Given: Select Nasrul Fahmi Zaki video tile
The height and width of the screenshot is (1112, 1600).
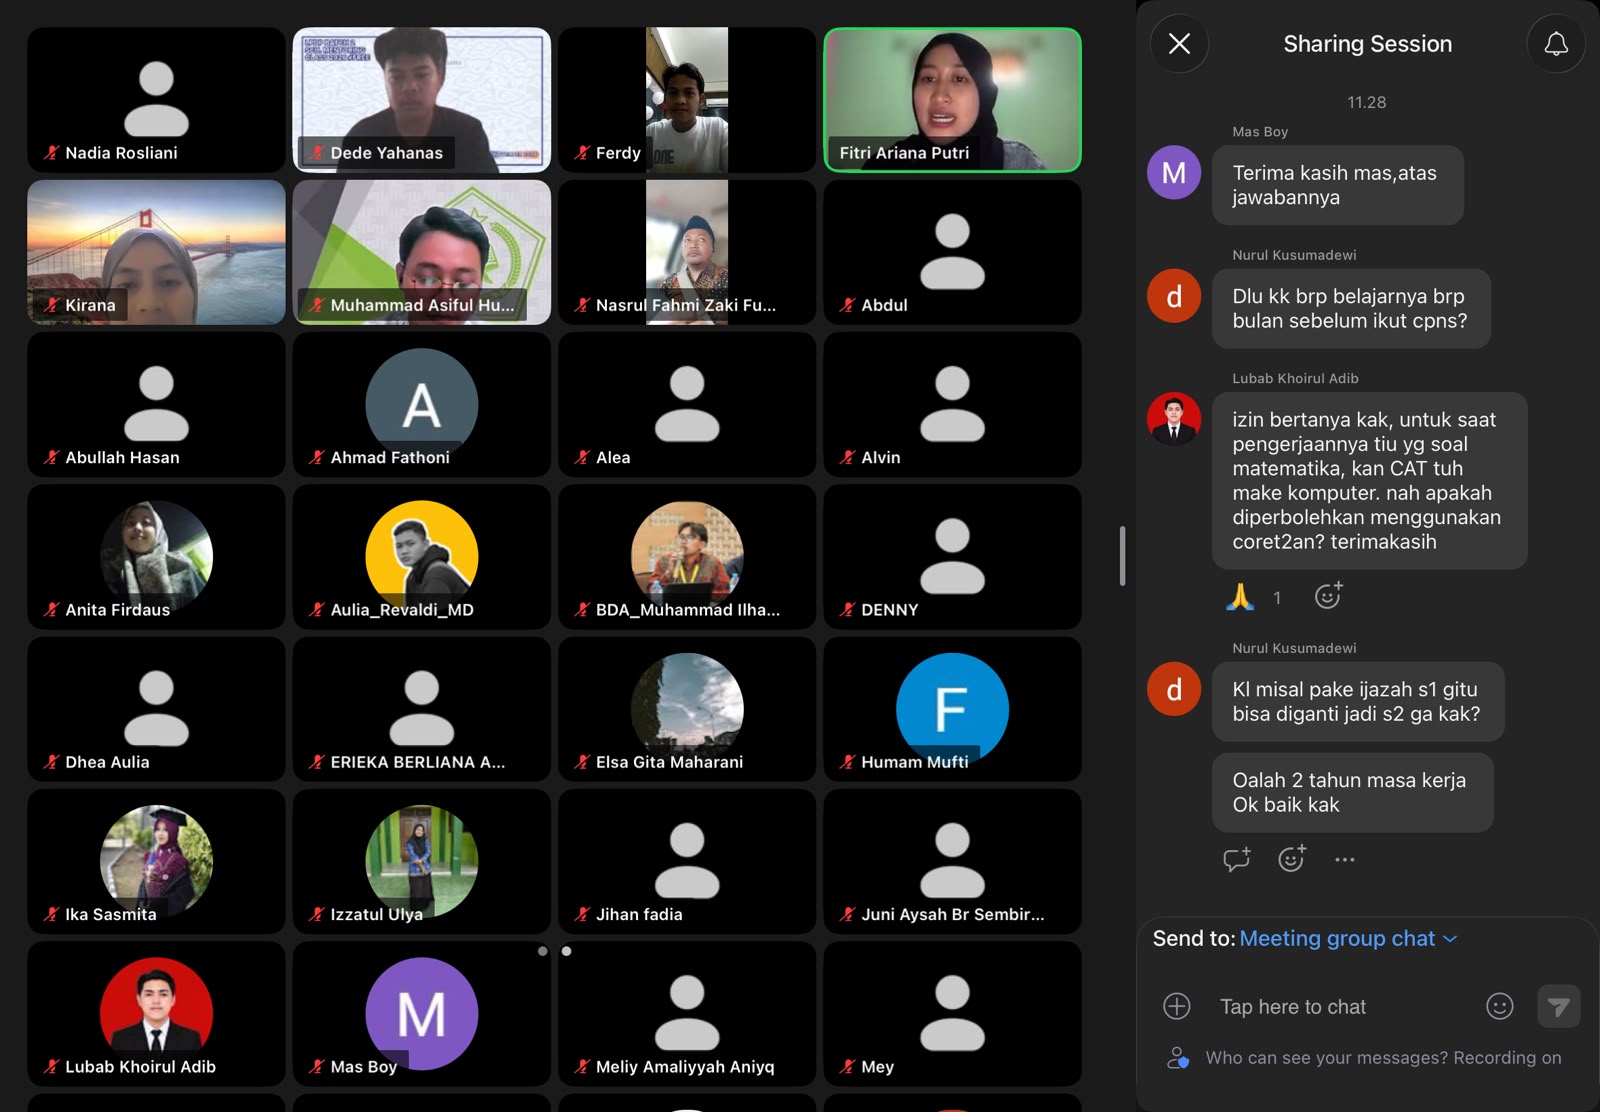Looking at the screenshot, I should click(687, 252).
